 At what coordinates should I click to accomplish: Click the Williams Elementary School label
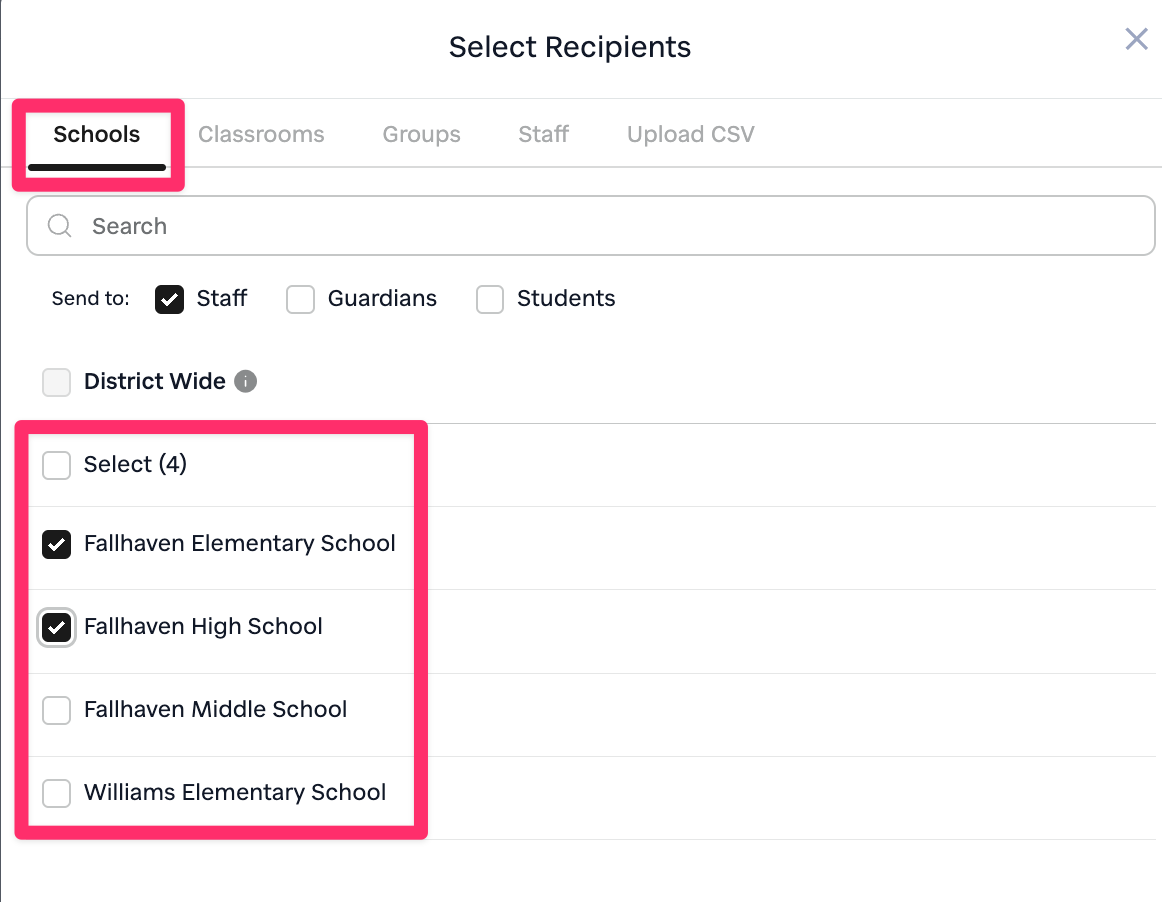pos(235,793)
